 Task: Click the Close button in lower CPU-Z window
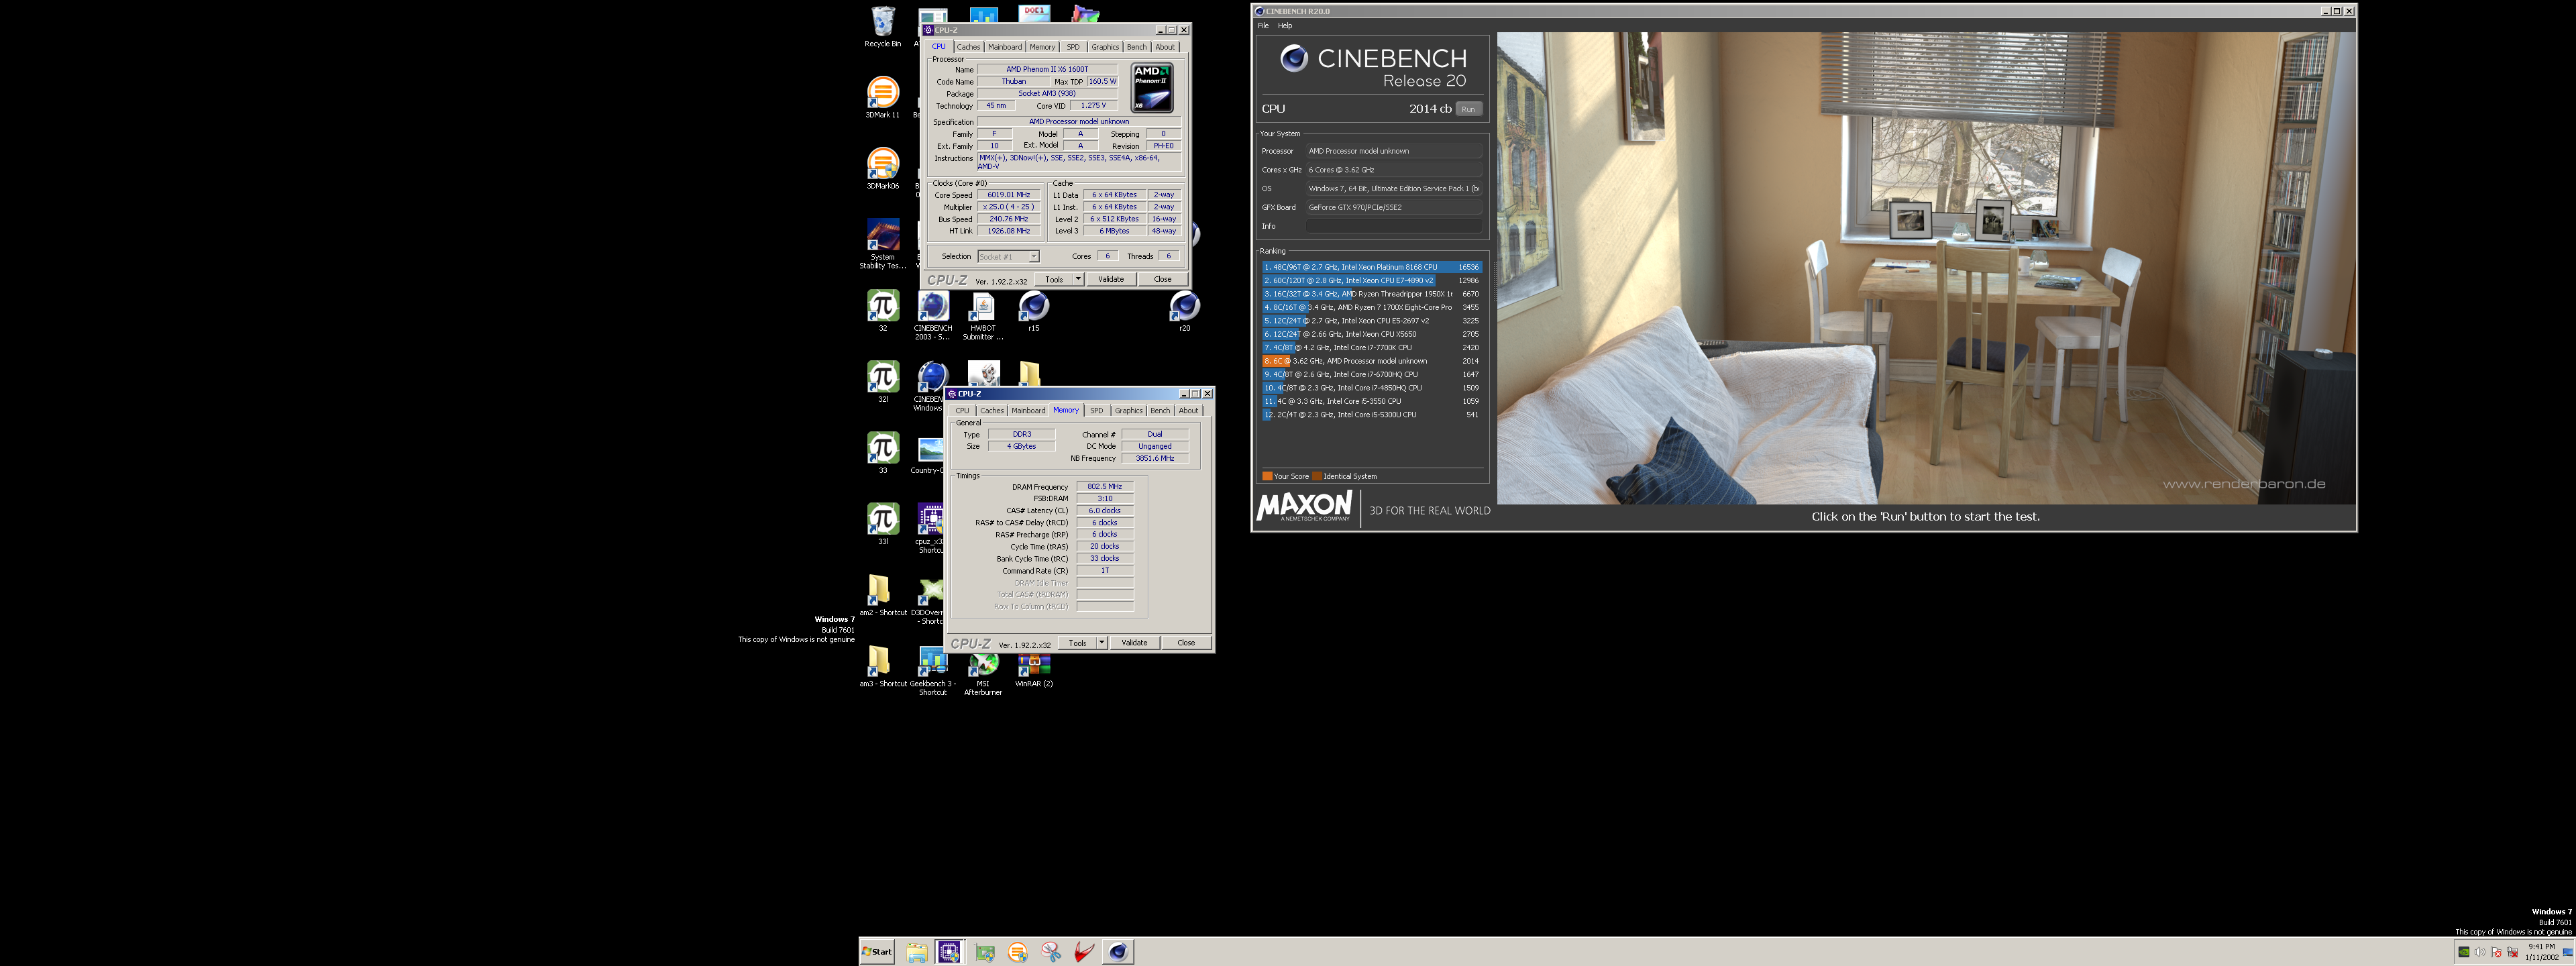(1186, 643)
